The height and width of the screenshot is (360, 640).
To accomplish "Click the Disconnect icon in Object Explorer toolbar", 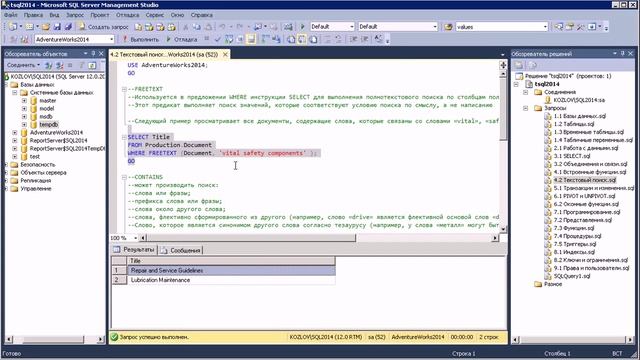I will (x=60, y=65).
